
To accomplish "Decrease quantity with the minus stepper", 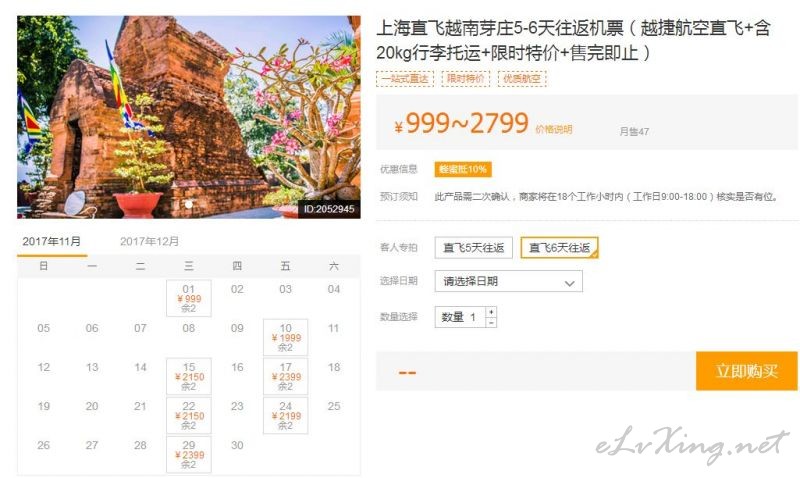I will tap(491, 322).
